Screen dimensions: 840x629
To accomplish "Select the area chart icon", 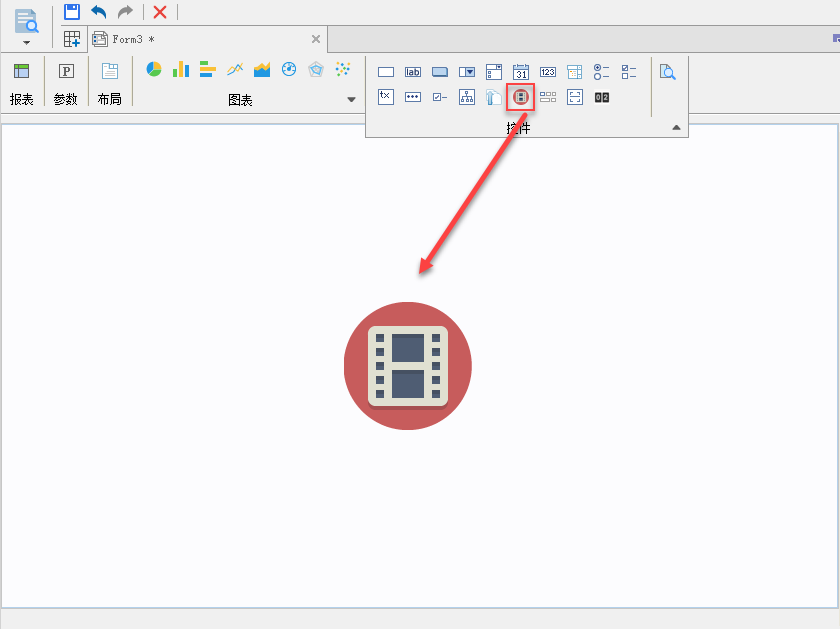I will pos(262,69).
